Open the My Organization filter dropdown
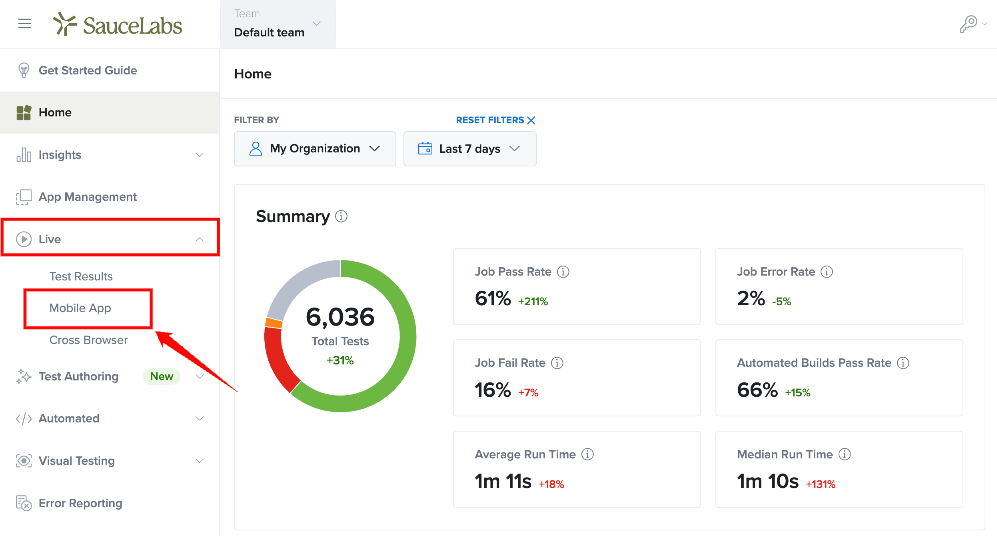Viewport: 997px width, 536px height. (315, 149)
